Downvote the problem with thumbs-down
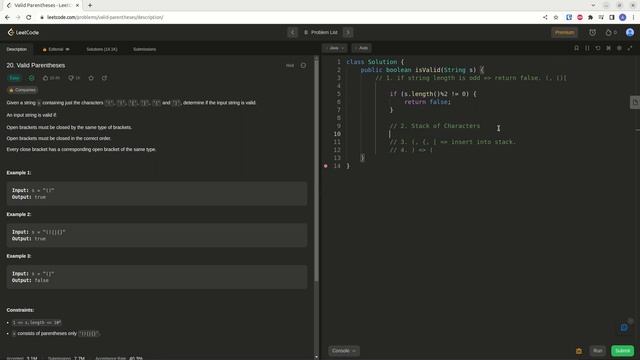Viewport: 640px width, 360px height. coord(74,78)
